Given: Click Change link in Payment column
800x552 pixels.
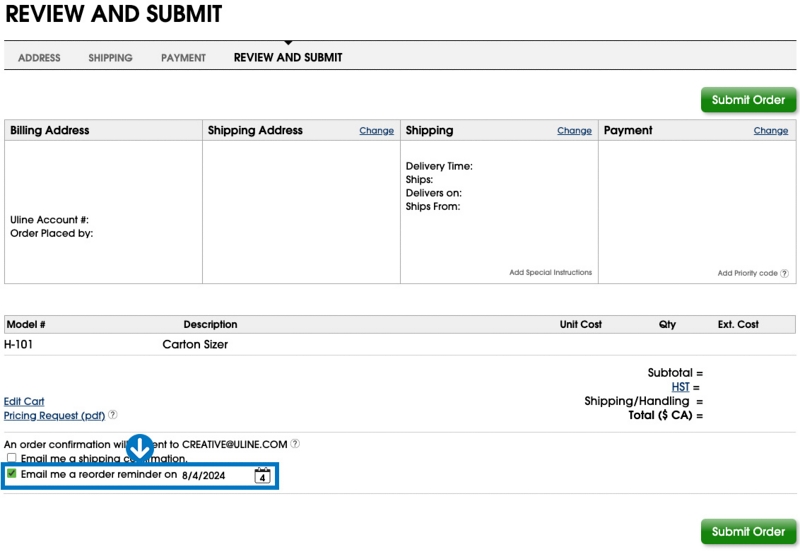Looking at the screenshot, I should (770, 131).
